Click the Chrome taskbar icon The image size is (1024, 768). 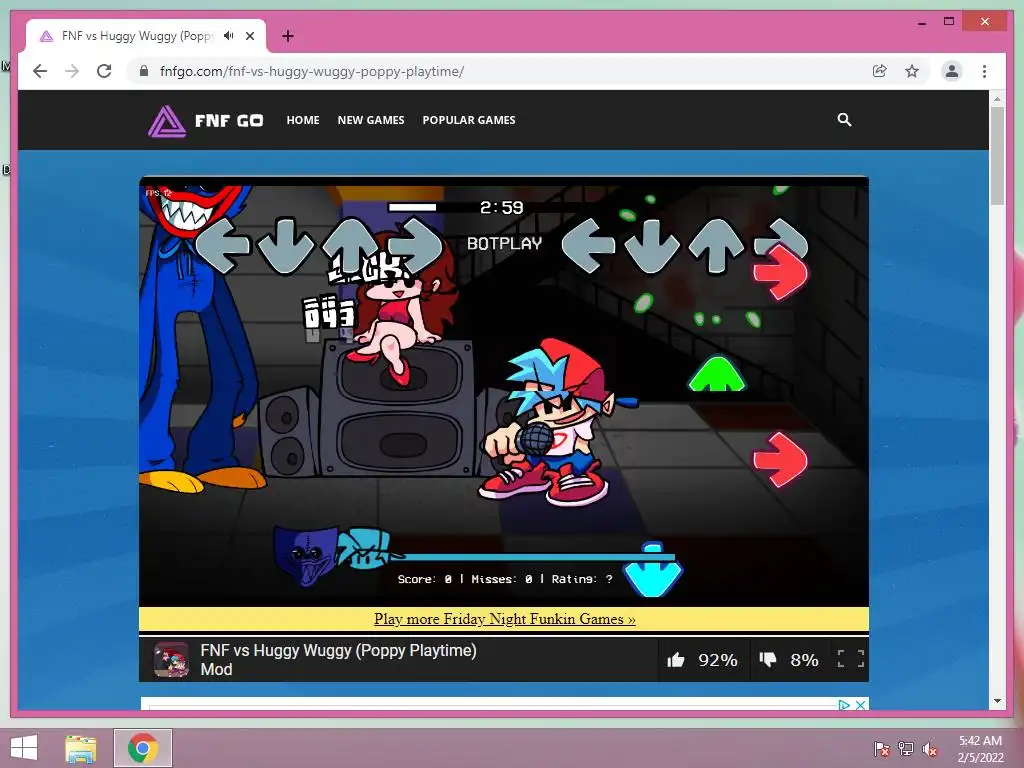(x=143, y=748)
